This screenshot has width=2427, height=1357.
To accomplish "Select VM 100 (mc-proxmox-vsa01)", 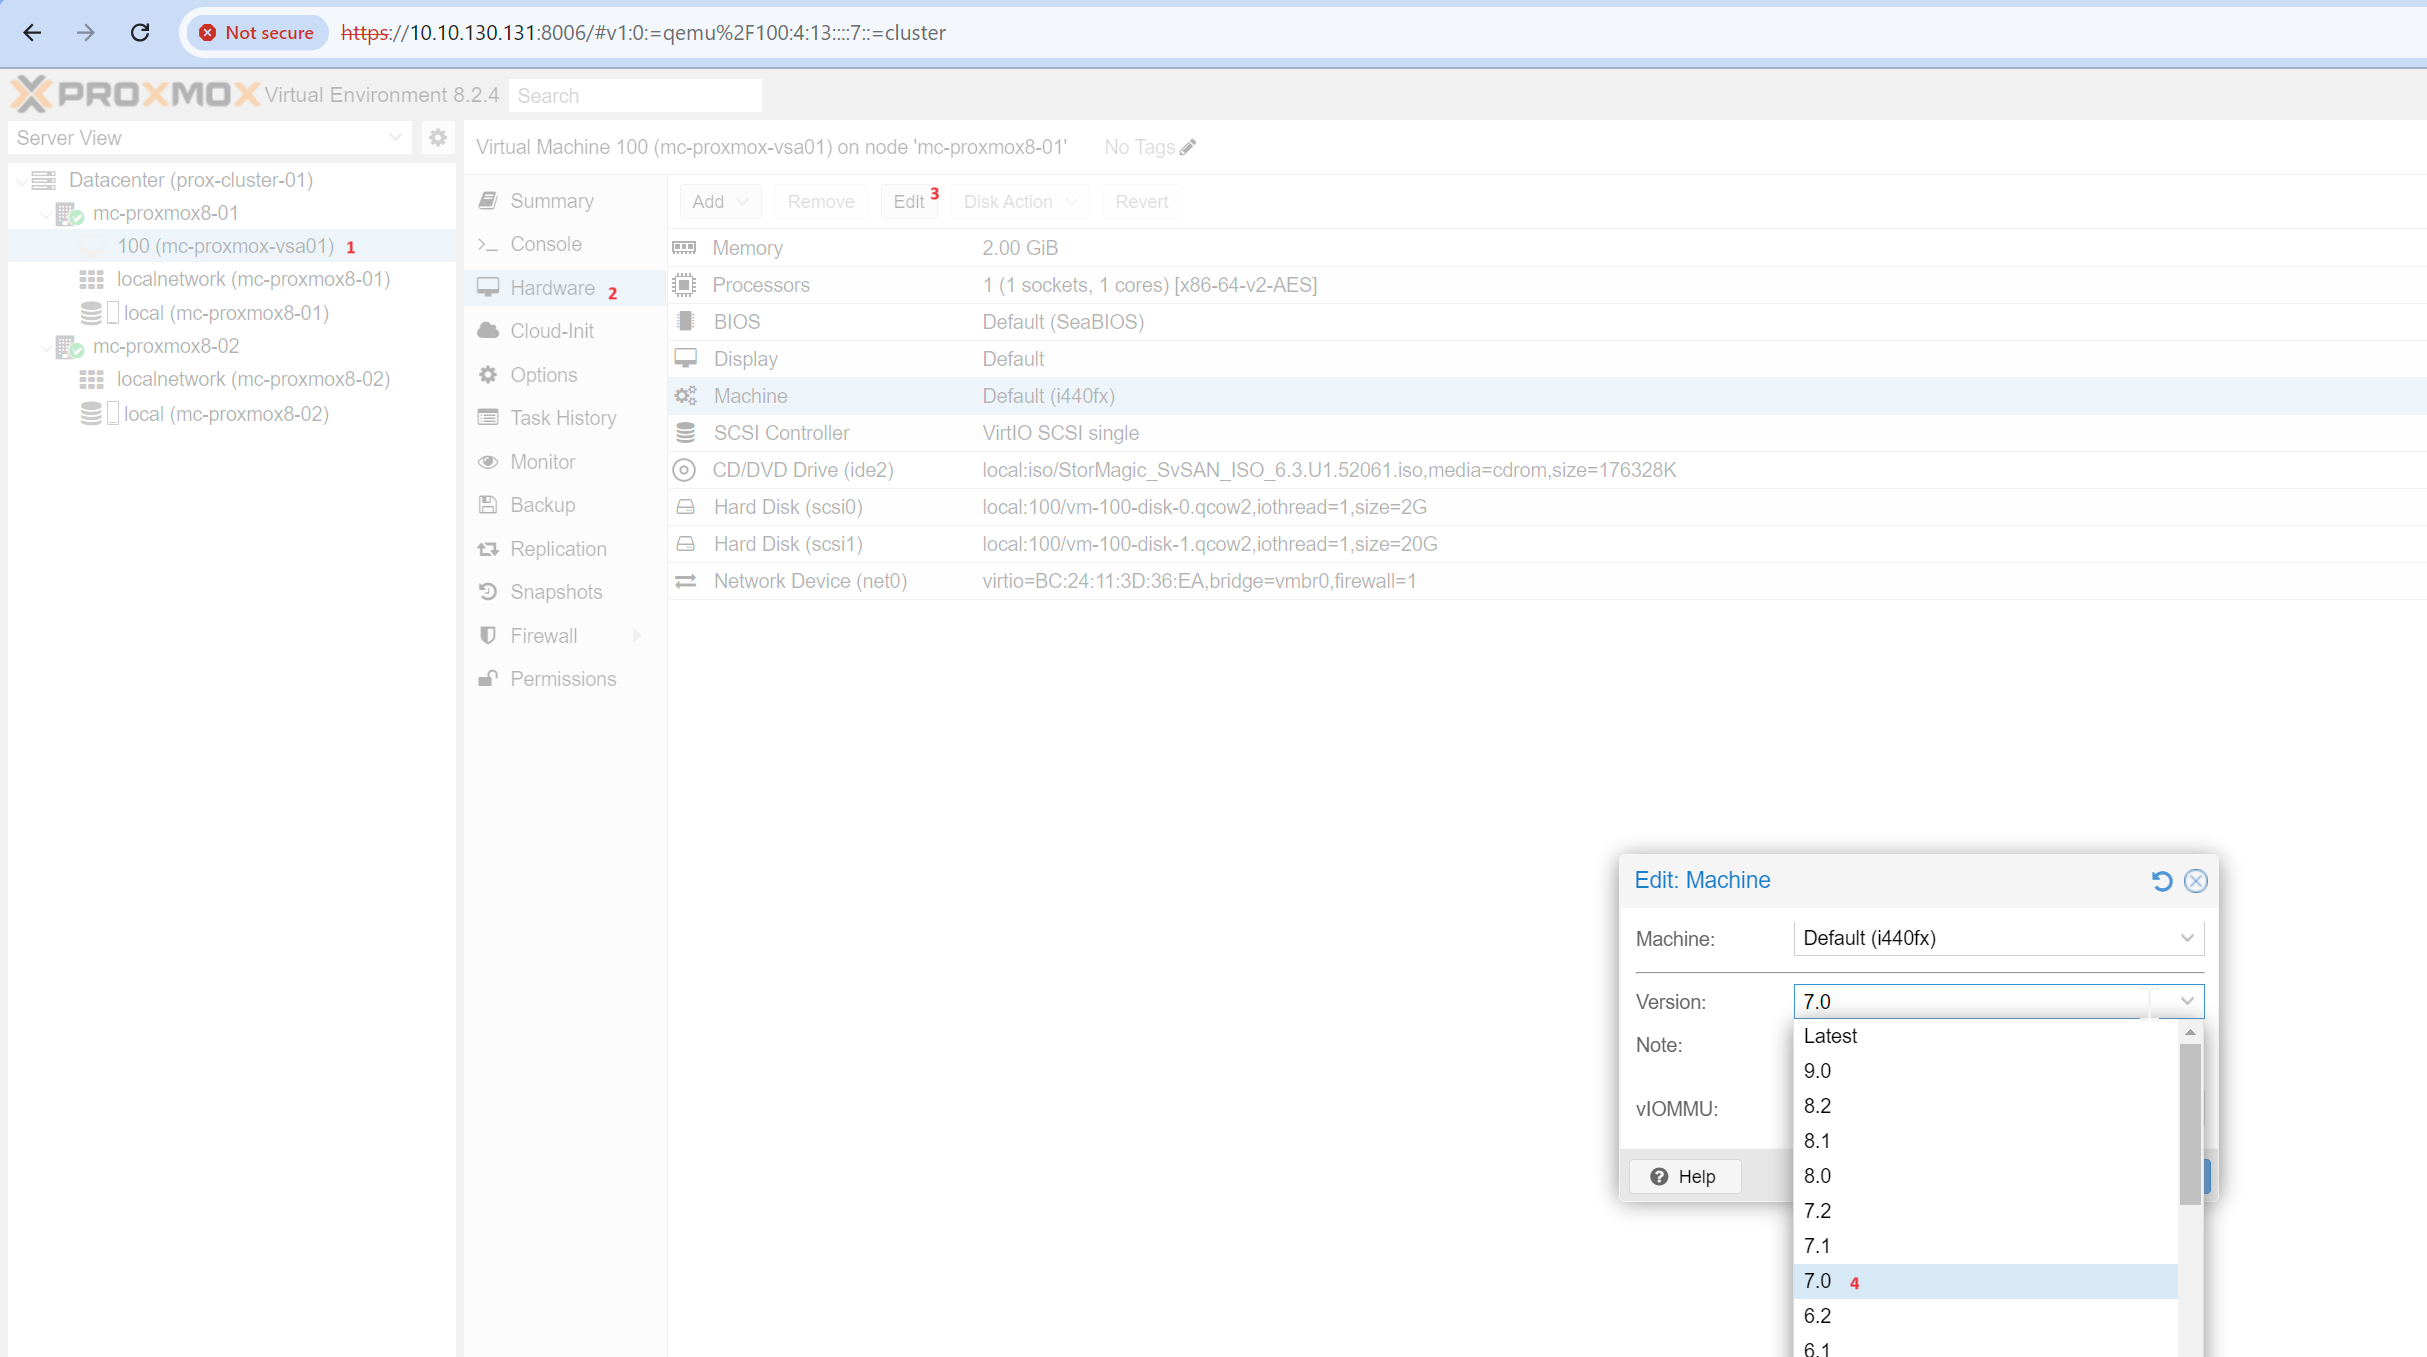I will click(225, 246).
